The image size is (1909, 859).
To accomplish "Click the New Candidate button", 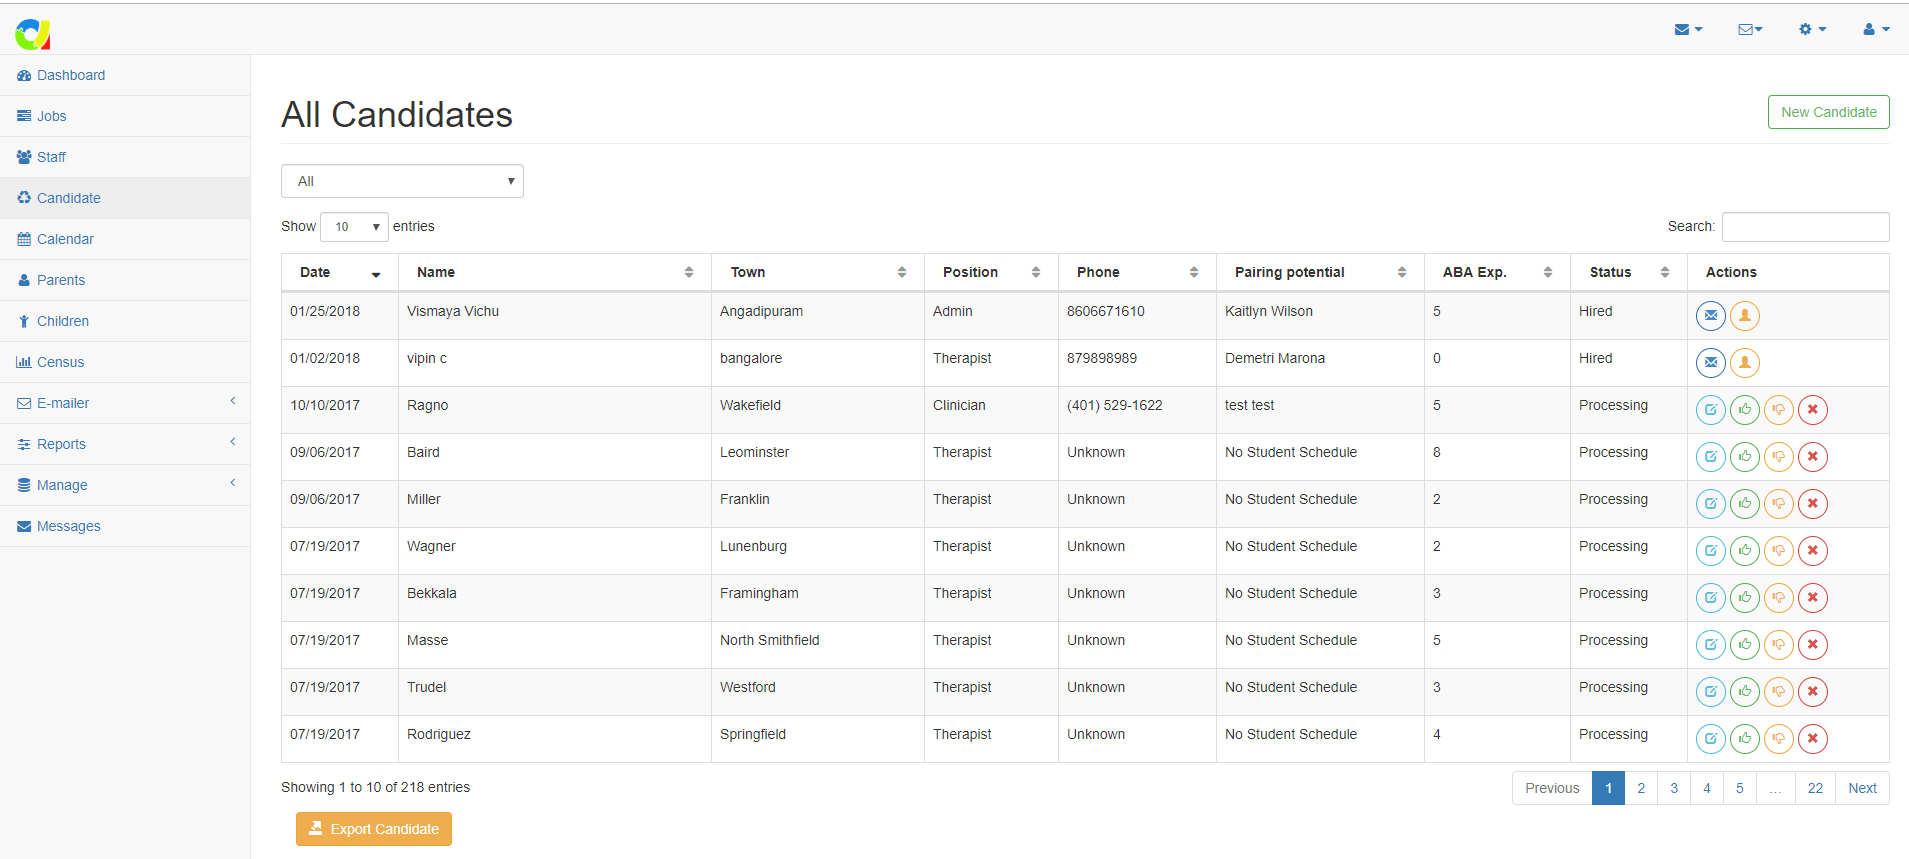I will point(1828,112).
